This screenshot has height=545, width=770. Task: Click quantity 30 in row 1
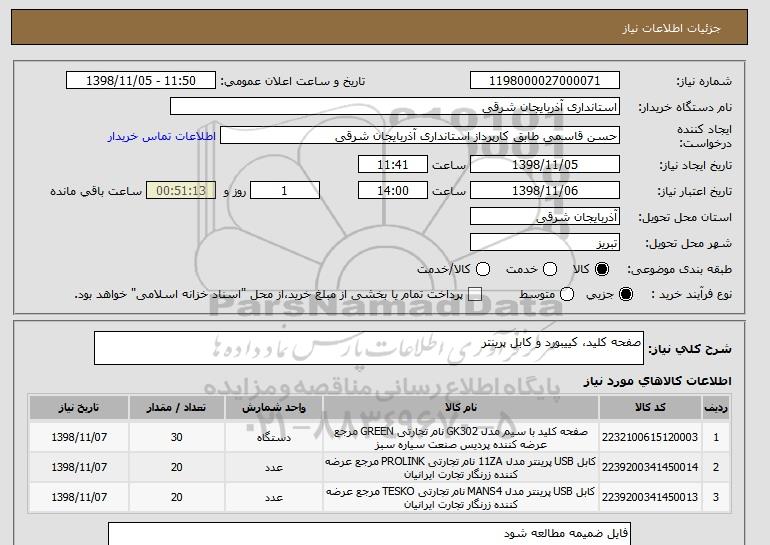pyautogui.click(x=177, y=437)
